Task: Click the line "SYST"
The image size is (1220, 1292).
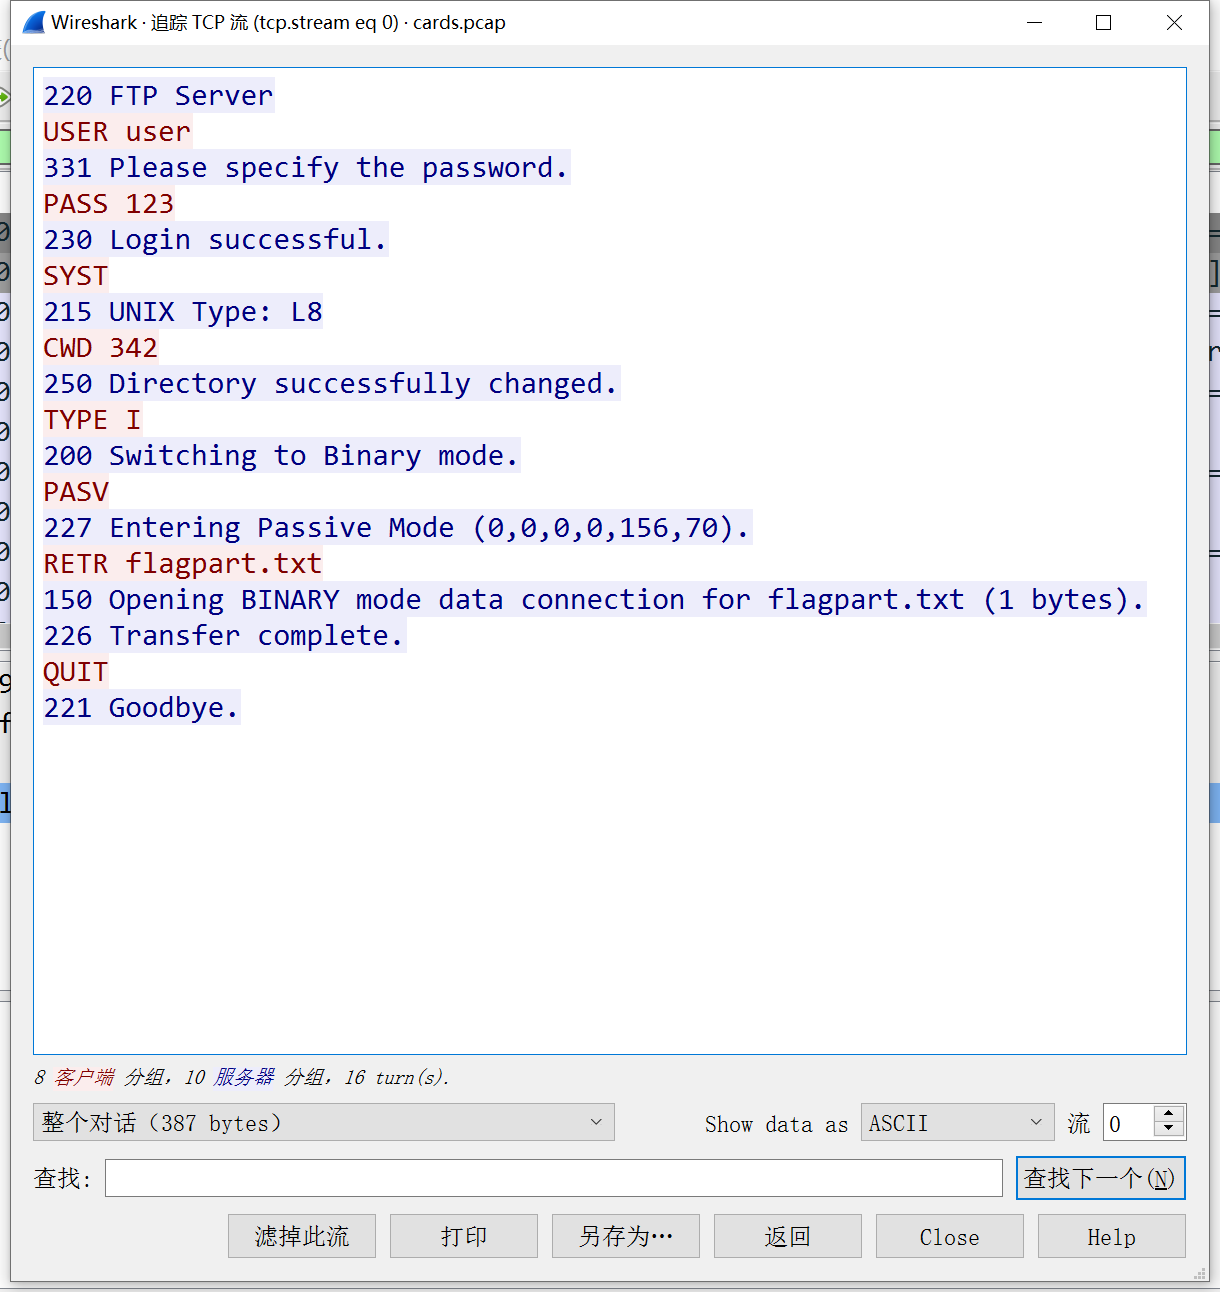Action: pyautogui.click(x=75, y=276)
